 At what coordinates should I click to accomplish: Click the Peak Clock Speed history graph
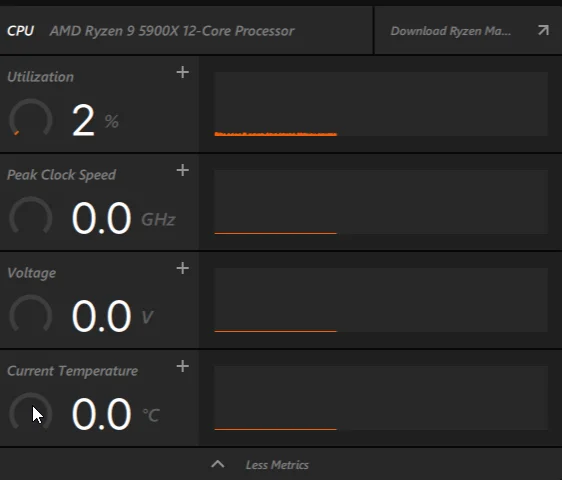(x=381, y=202)
